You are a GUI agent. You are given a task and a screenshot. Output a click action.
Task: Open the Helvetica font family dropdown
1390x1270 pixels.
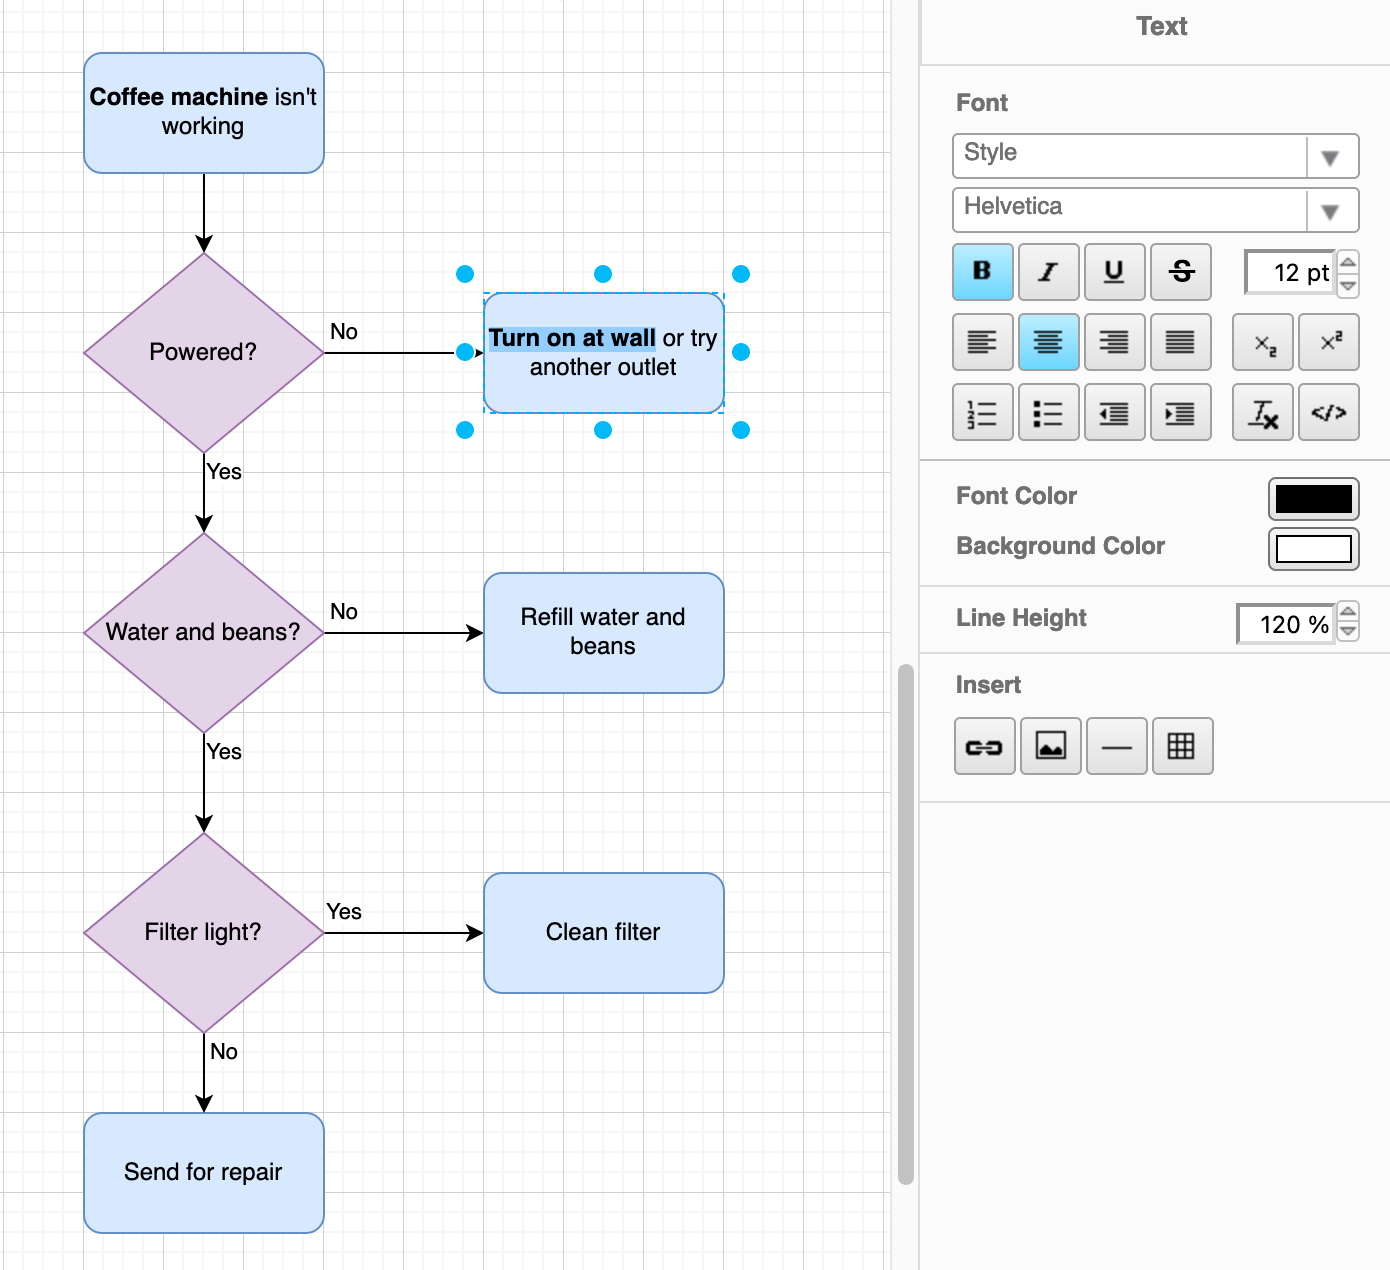click(1331, 210)
